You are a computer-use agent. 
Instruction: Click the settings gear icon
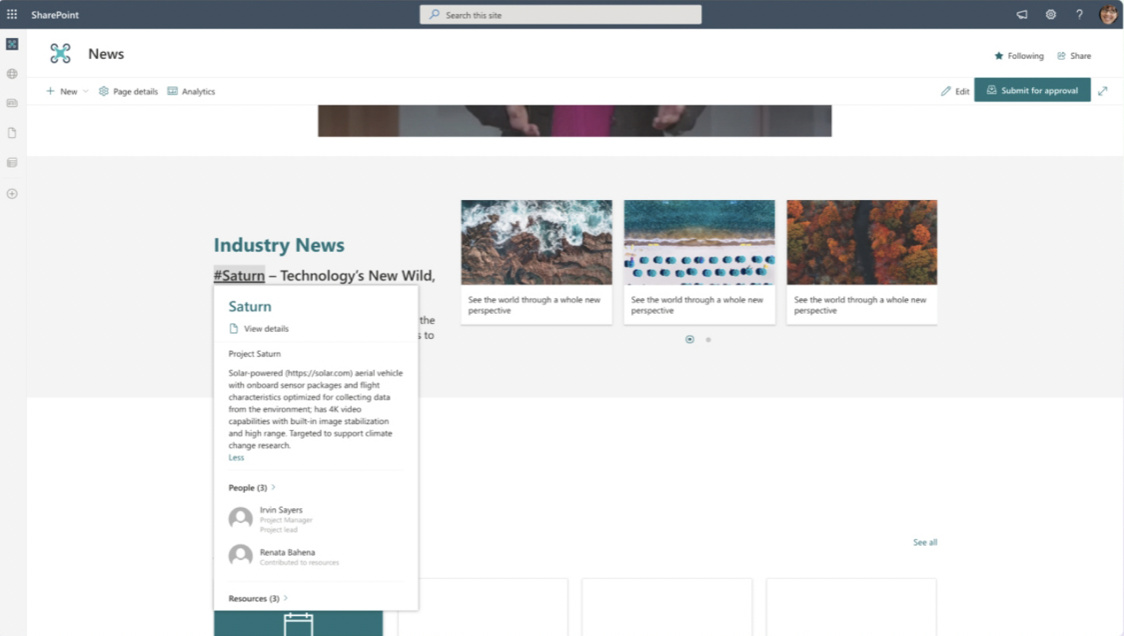click(1050, 15)
